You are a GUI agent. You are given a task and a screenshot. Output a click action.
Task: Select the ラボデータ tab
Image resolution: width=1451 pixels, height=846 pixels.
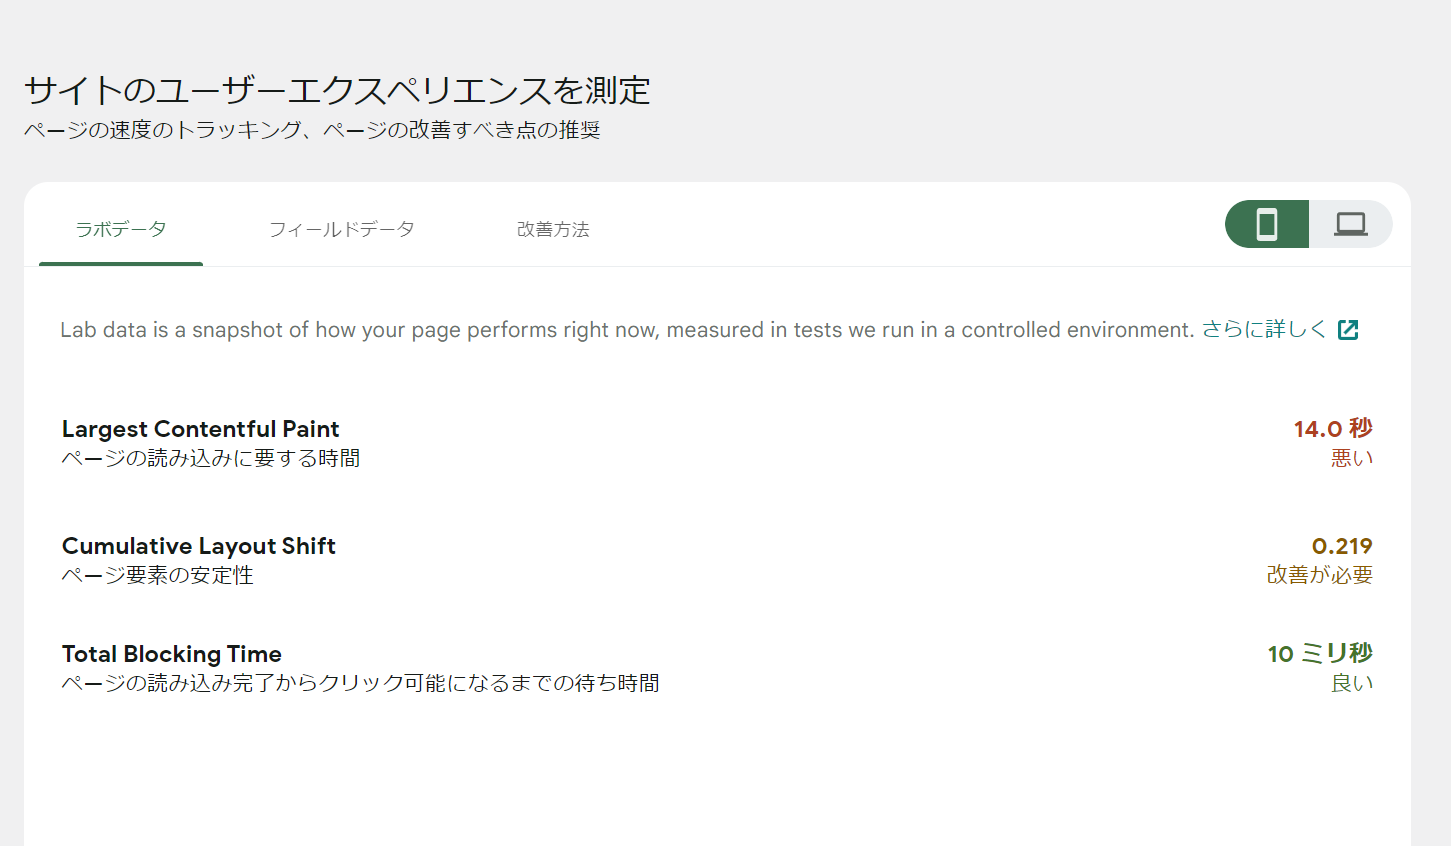point(120,229)
